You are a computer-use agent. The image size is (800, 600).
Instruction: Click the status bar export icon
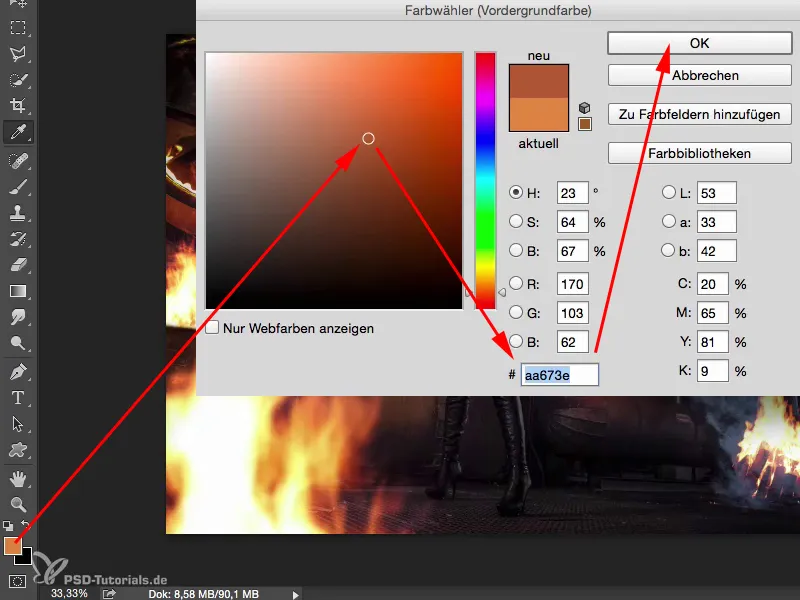point(109,594)
